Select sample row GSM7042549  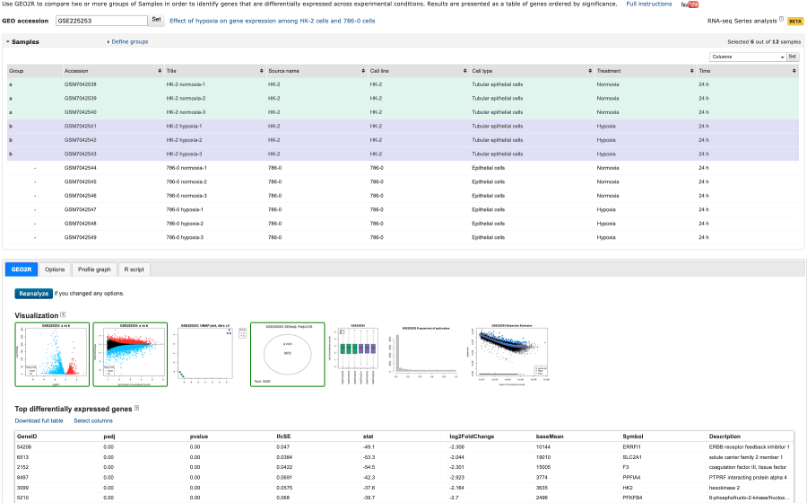click(403, 238)
